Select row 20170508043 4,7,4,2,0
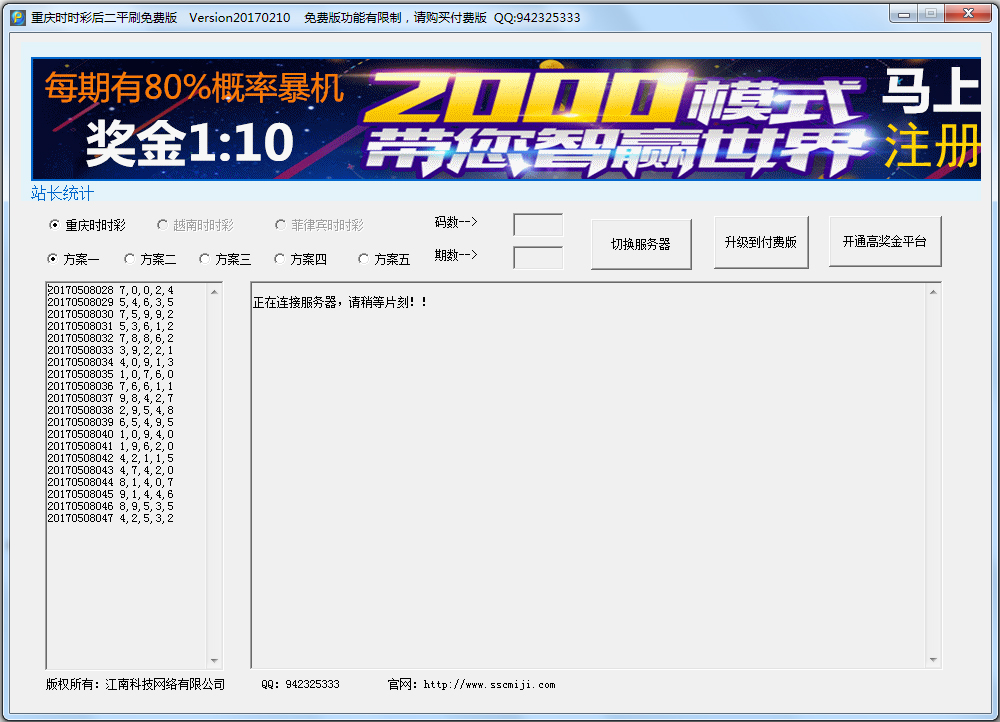 110,470
